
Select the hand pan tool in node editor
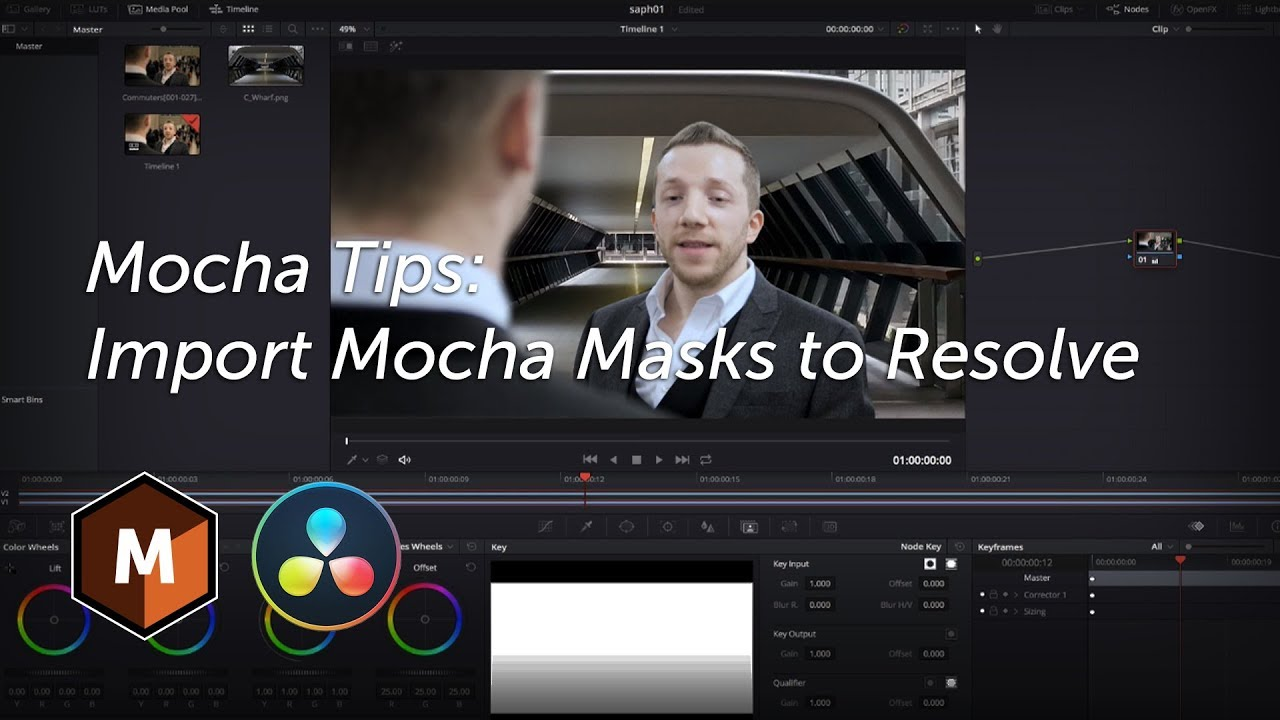tap(997, 29)
